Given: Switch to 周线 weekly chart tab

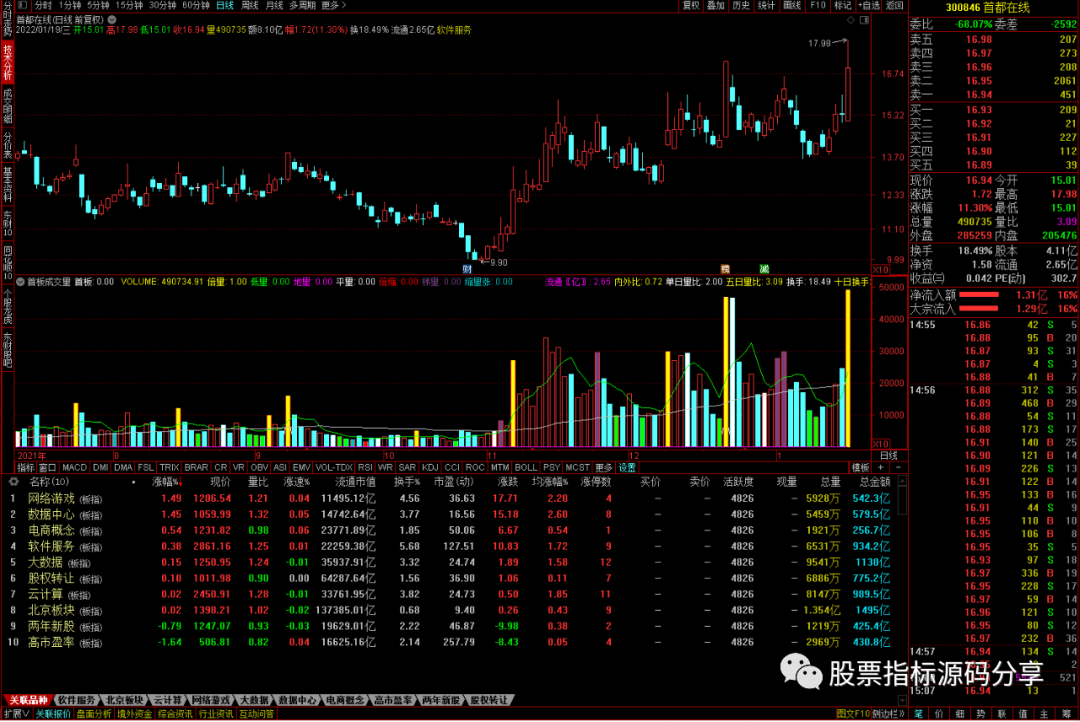Looking at the screenshot, I should pos(250,5).
